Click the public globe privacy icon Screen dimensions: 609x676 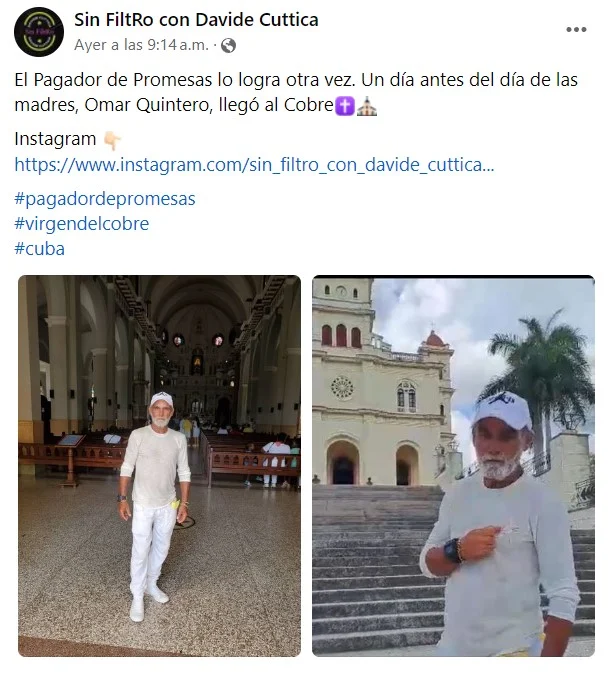coord(228,45)
